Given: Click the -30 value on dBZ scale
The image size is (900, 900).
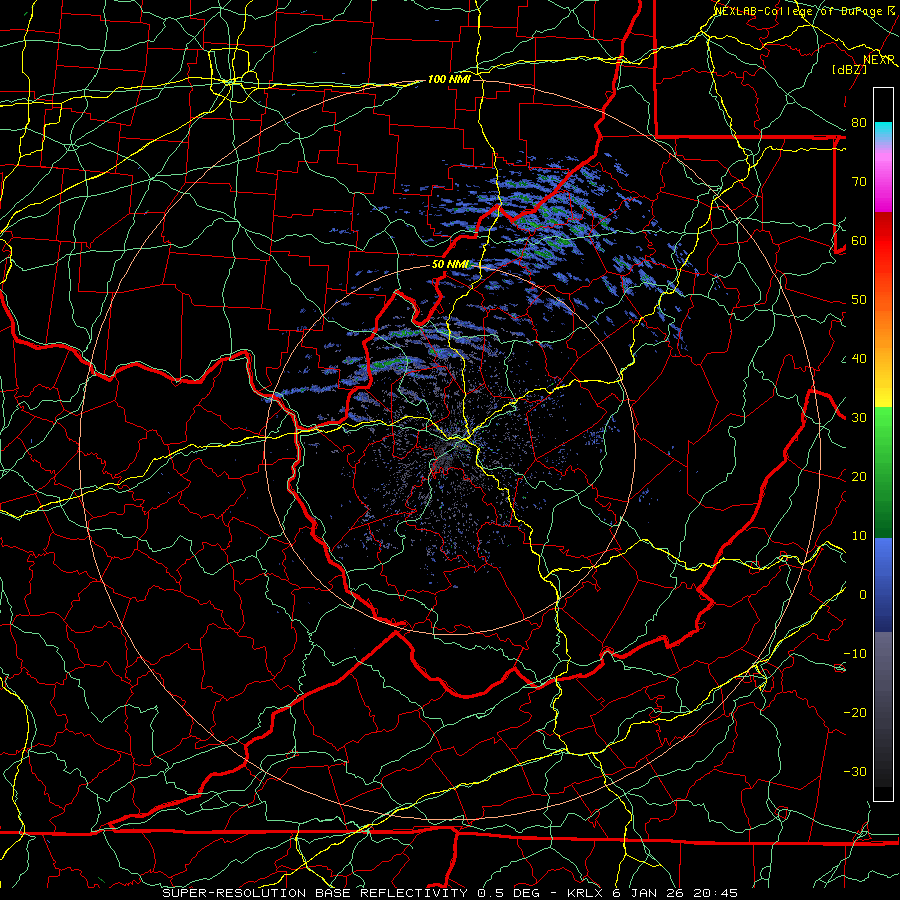Looking at the screenshot, I should click(x=855, y=771).
